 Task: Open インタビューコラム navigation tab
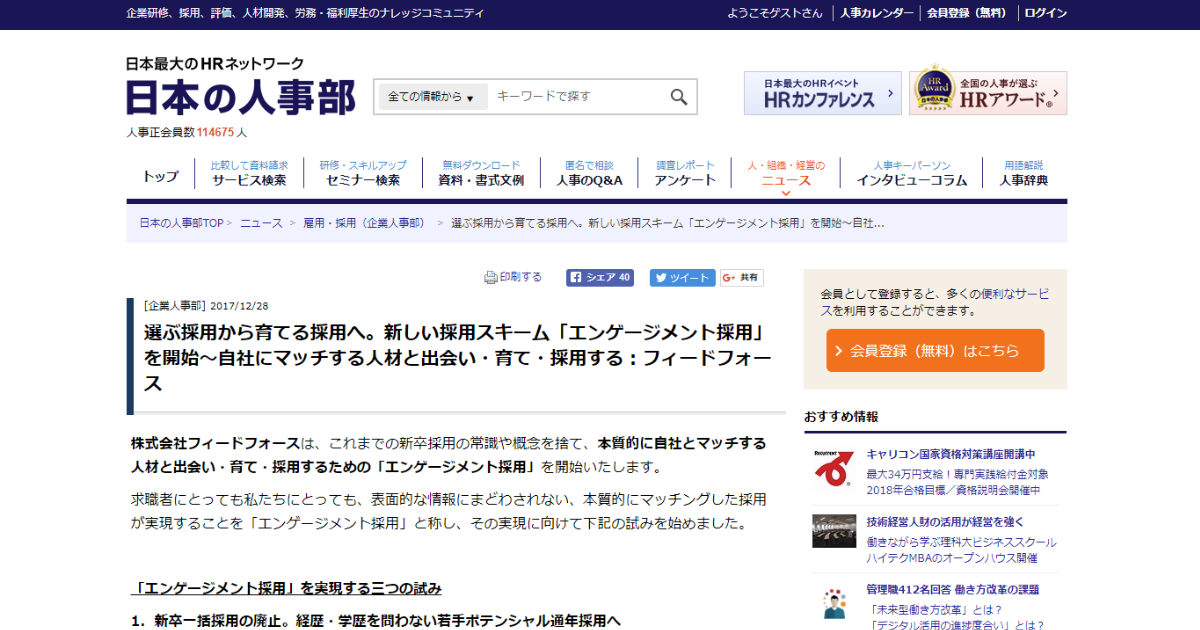click(x=912, y=173)
